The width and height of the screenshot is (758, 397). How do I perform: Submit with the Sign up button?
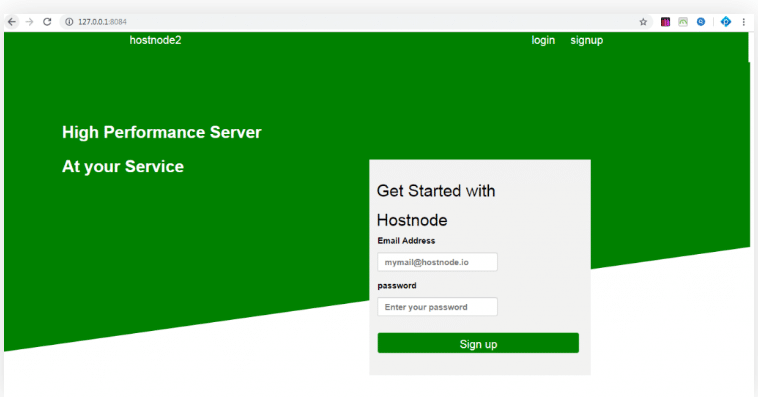478,343
